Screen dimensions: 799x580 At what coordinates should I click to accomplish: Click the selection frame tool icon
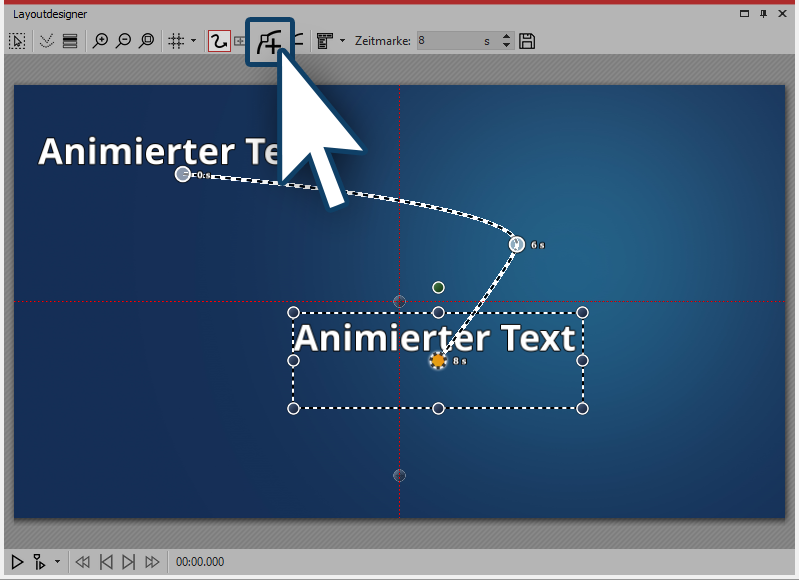[x=17, y=41]
